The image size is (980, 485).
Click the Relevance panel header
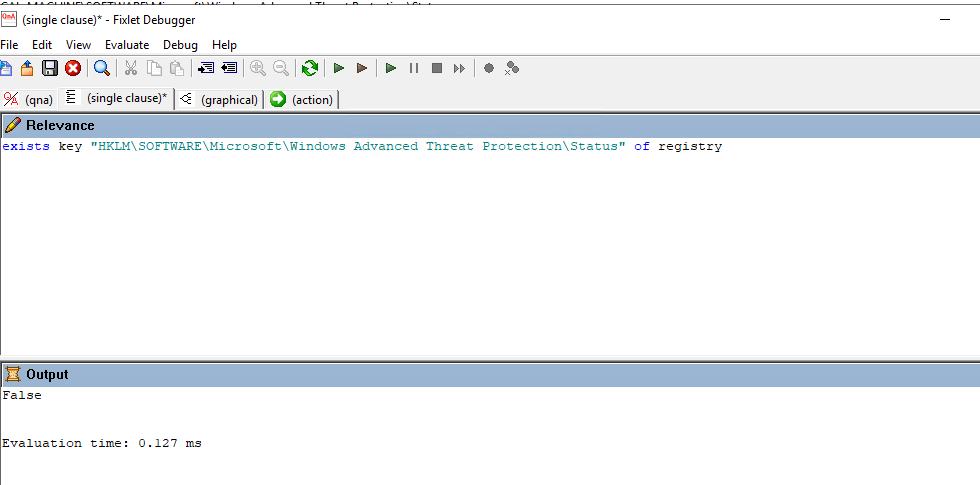click(490, 126)
